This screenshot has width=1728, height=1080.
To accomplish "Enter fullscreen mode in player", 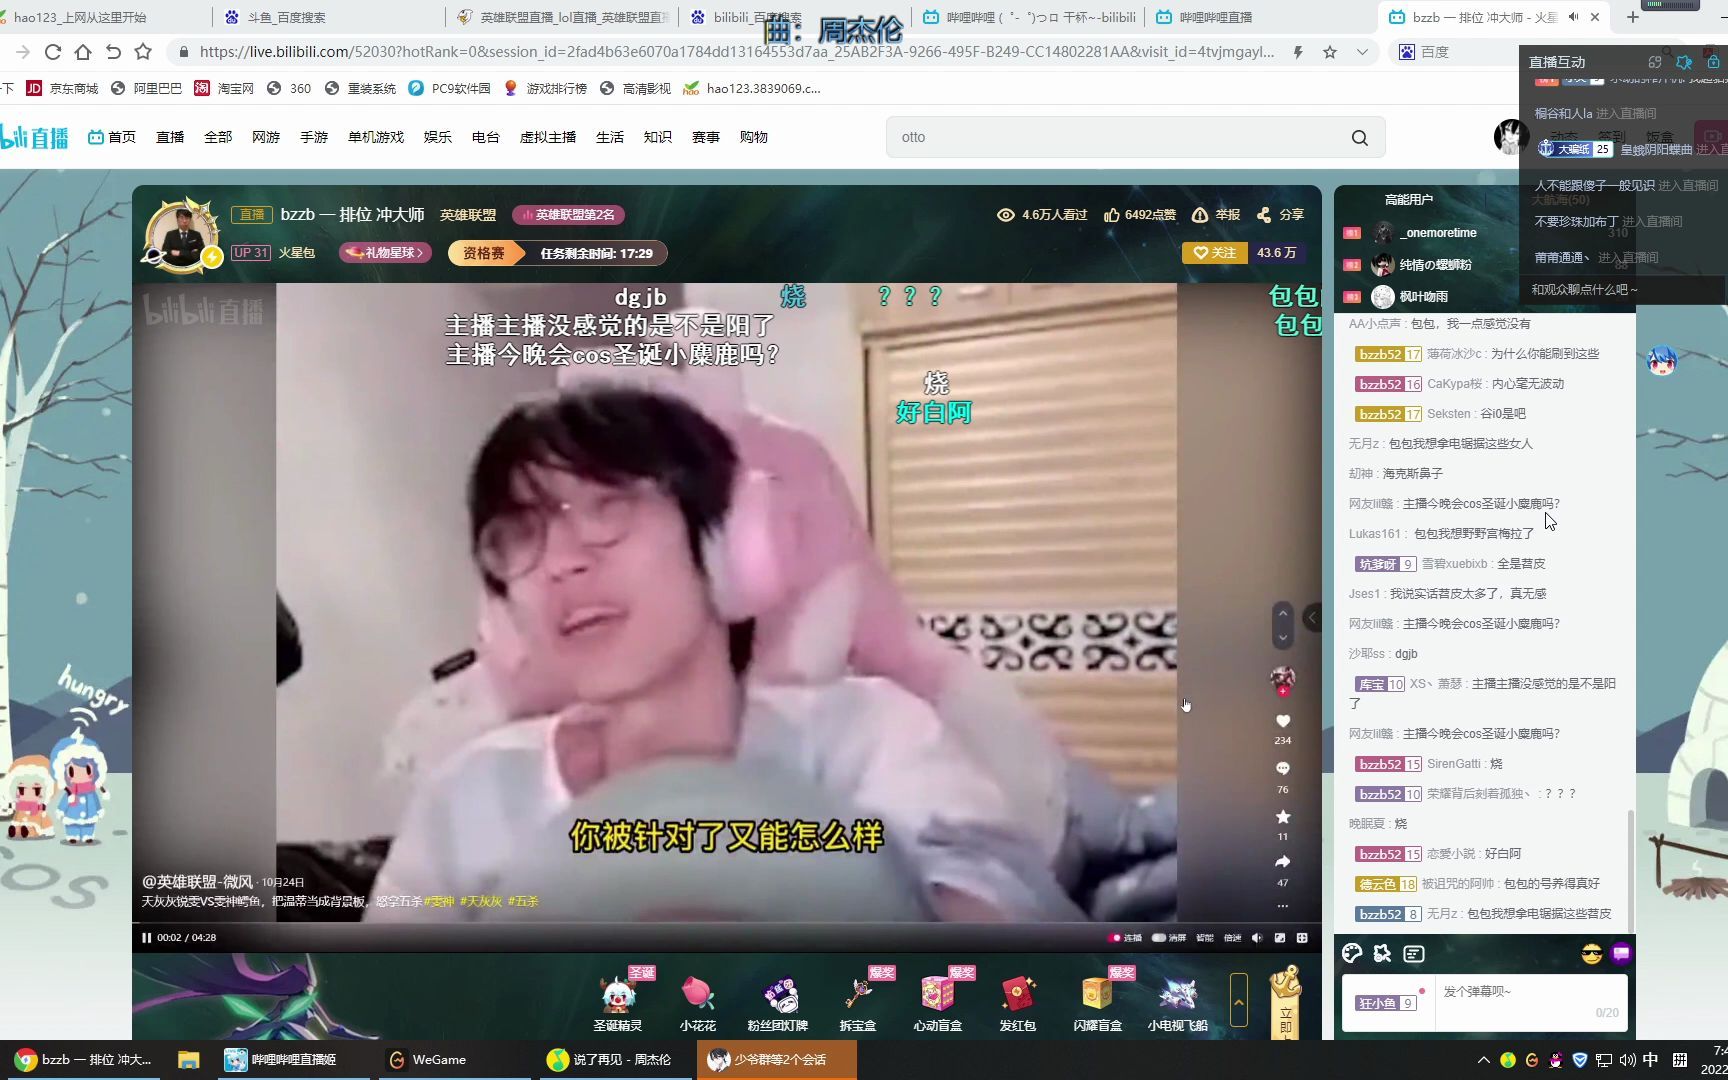I will point(1302,938).
